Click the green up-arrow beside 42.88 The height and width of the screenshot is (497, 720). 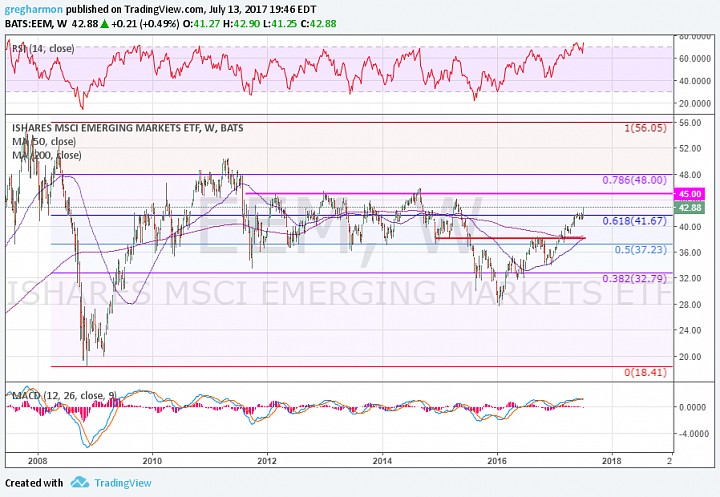click(x=105, y=23)
